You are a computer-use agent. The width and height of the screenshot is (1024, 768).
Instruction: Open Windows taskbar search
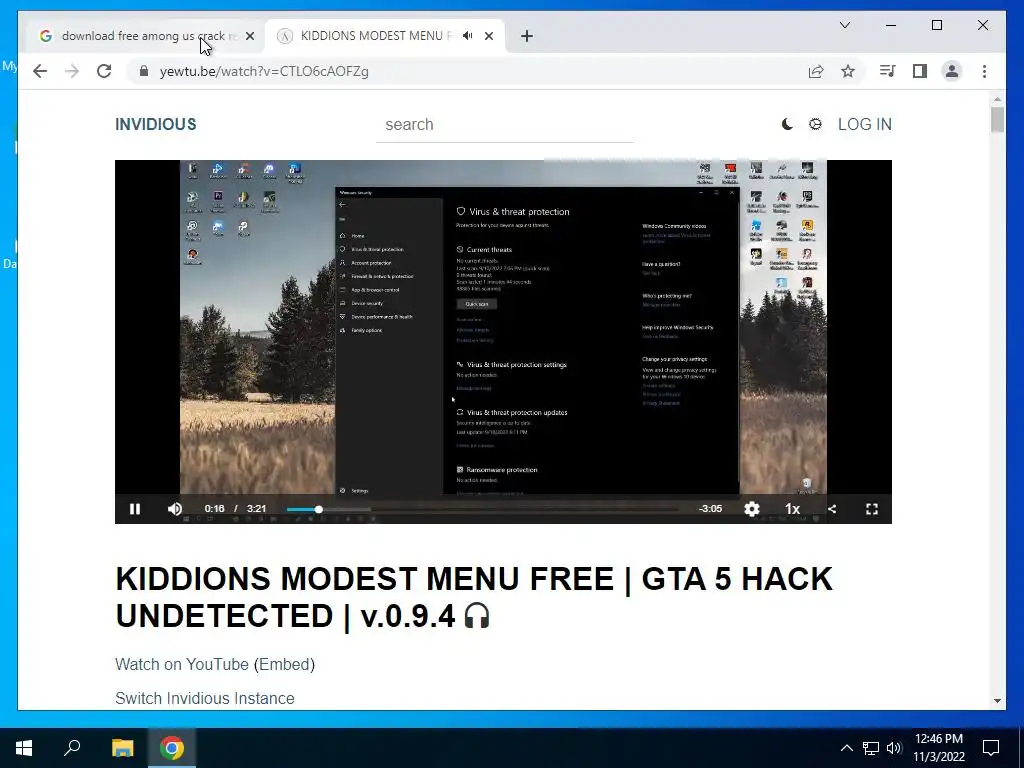coord(72,748)
